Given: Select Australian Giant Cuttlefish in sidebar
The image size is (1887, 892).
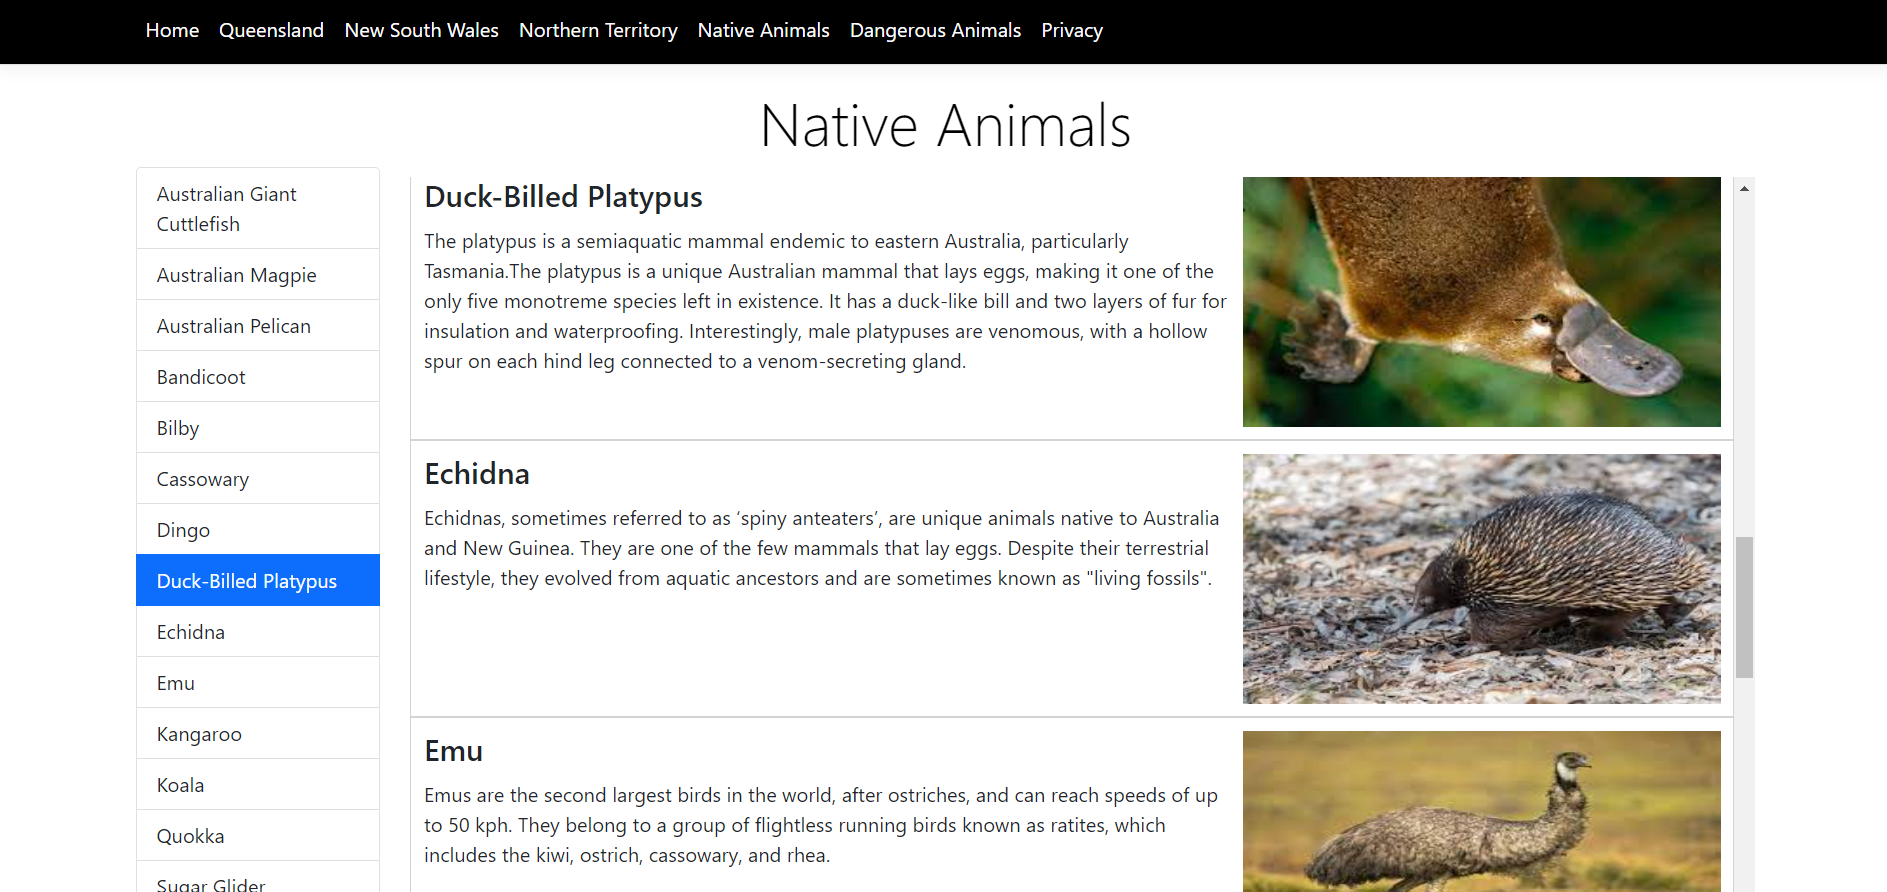Looking at the screenshot, I should [x=258, y=209].
